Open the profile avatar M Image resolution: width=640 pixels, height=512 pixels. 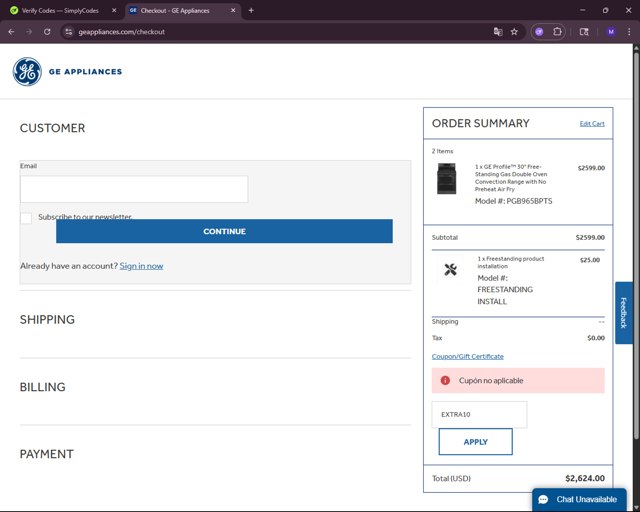pos(611,32)
